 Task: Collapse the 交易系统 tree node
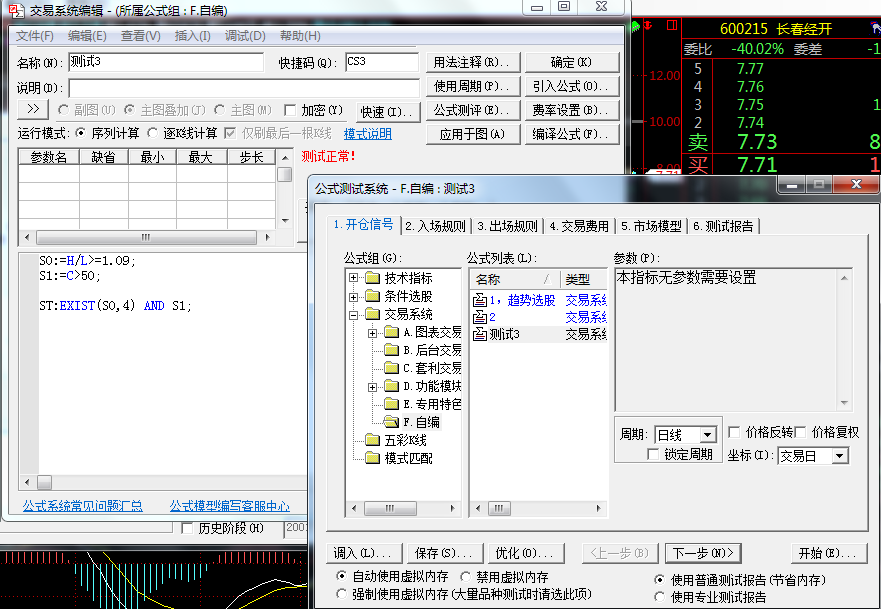click(x=353, y=314)
